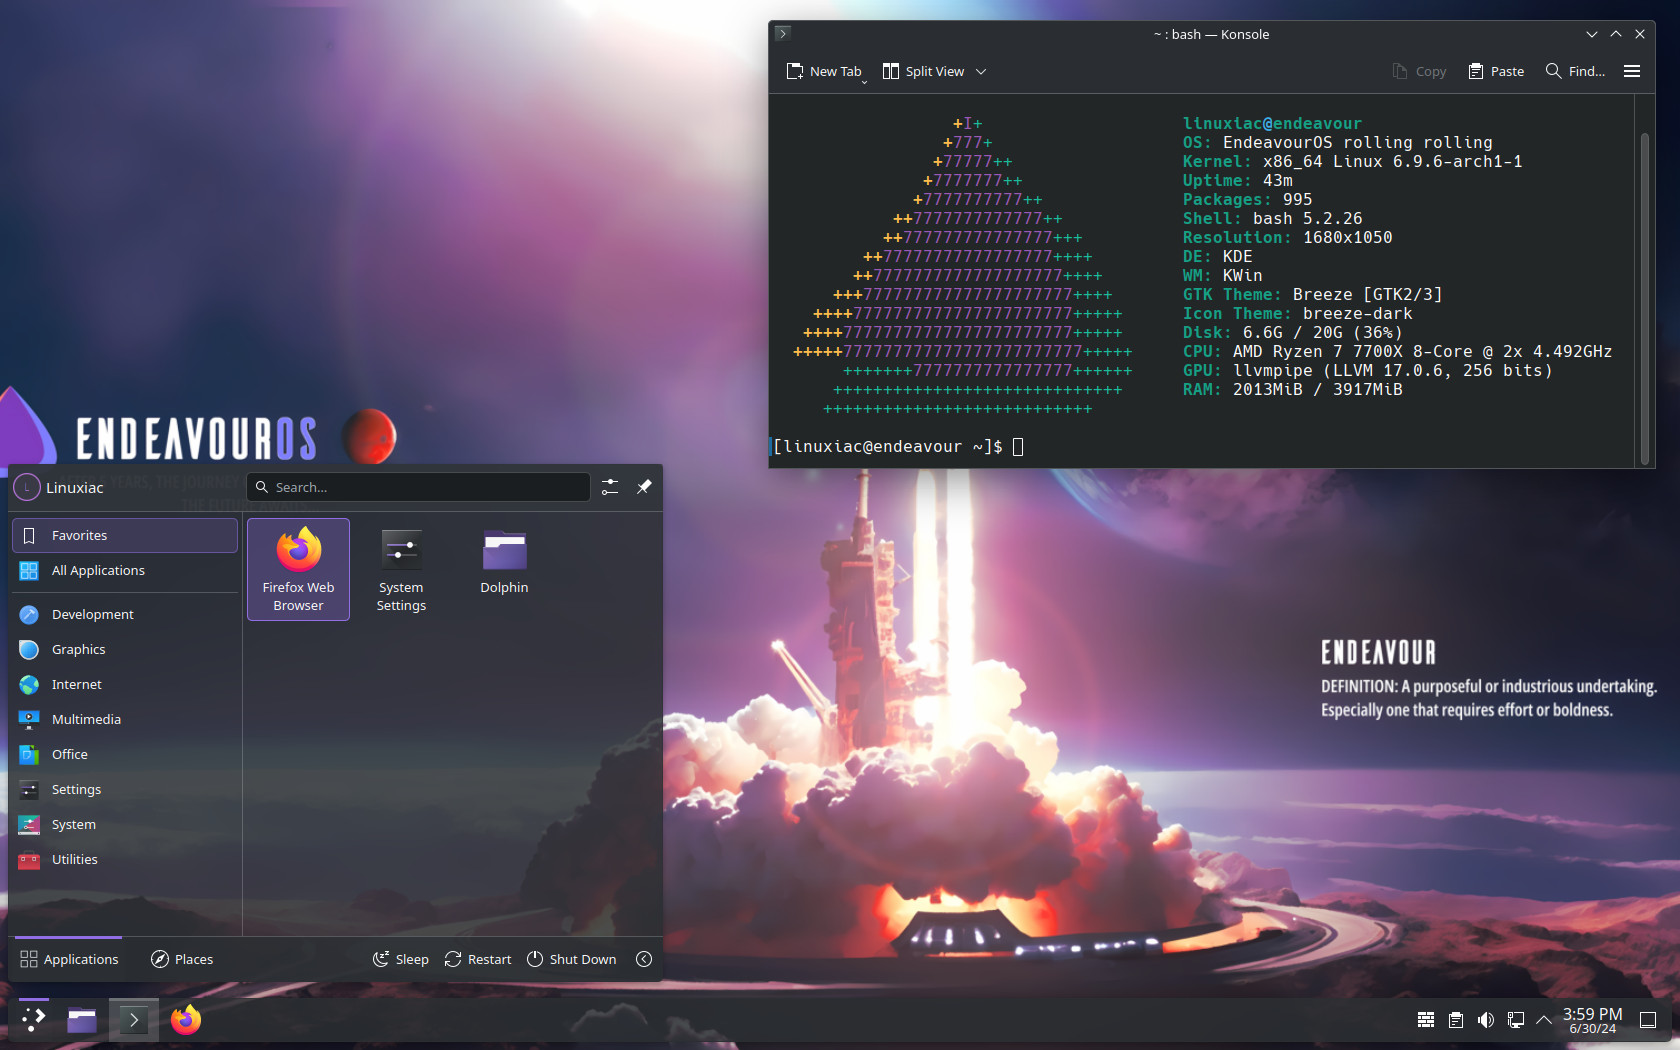Open system tray grid icon
The width and height of the screenshot is (1680, 1050).
[x=1426, y=1020]
